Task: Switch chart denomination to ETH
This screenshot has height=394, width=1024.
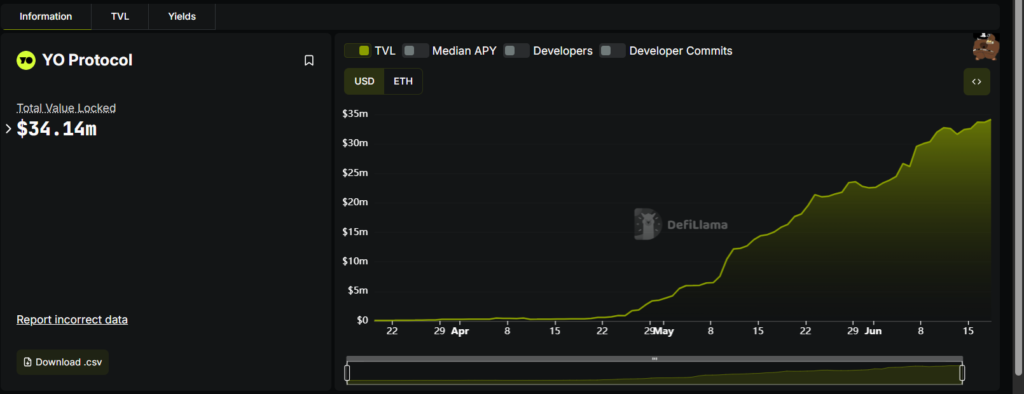Action: click(403, 82)
